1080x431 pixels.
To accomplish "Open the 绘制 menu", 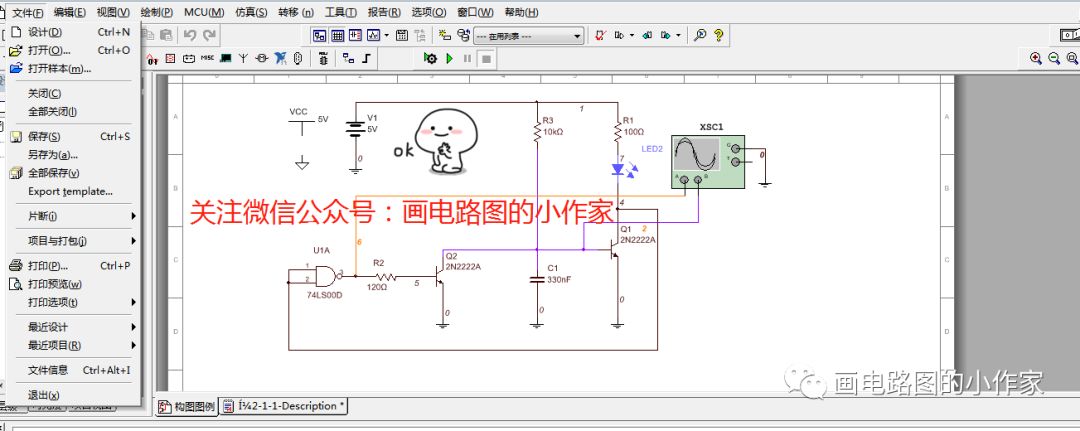I will [156, 12].
